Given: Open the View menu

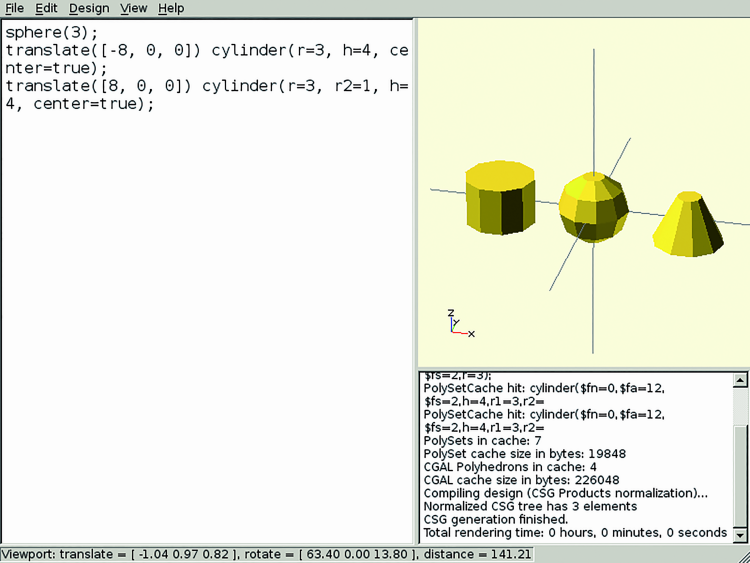Looking at the screenshot, I should coord(133,8).
